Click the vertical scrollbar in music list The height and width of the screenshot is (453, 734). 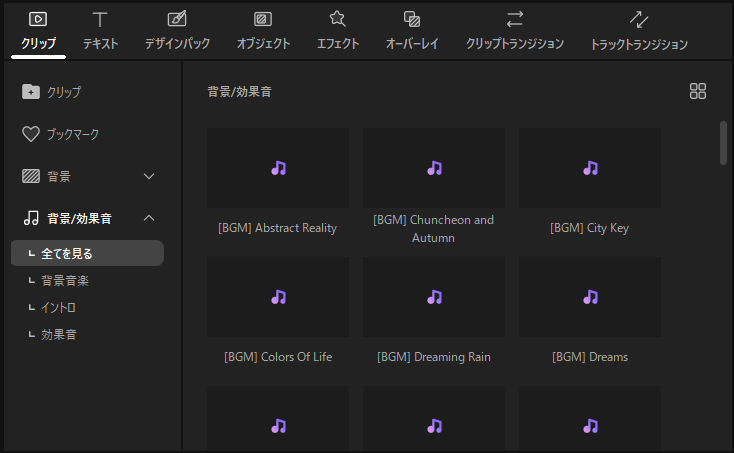coord(723,142)
